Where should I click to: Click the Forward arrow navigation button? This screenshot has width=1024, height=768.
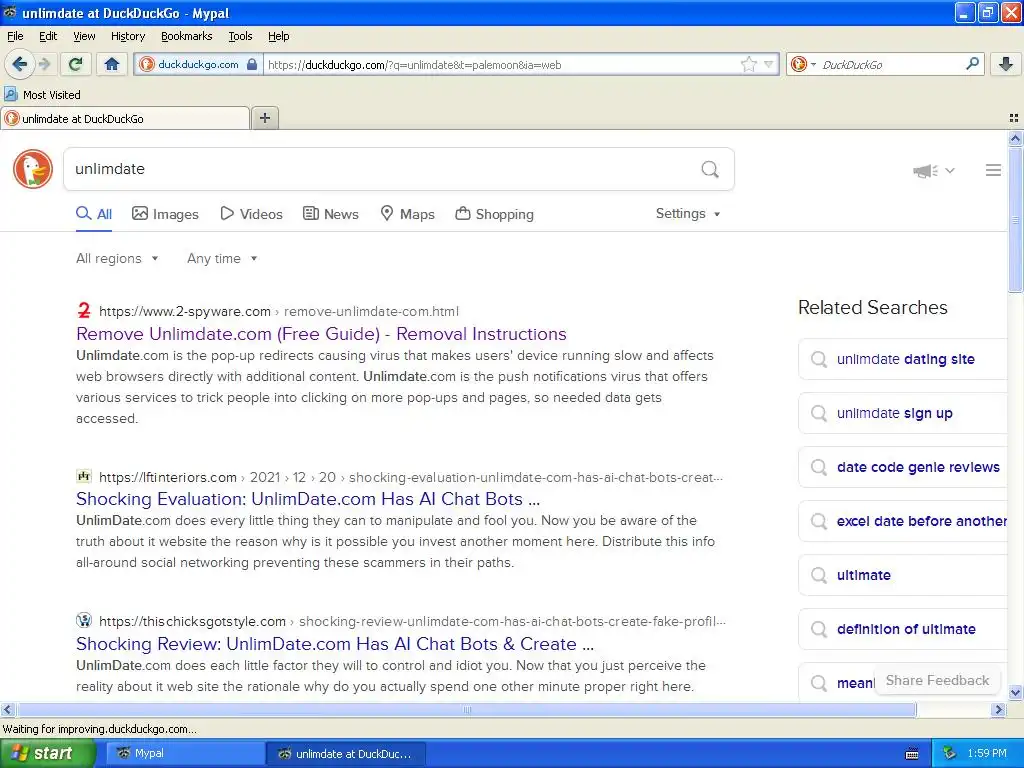[x=44, y=64]
